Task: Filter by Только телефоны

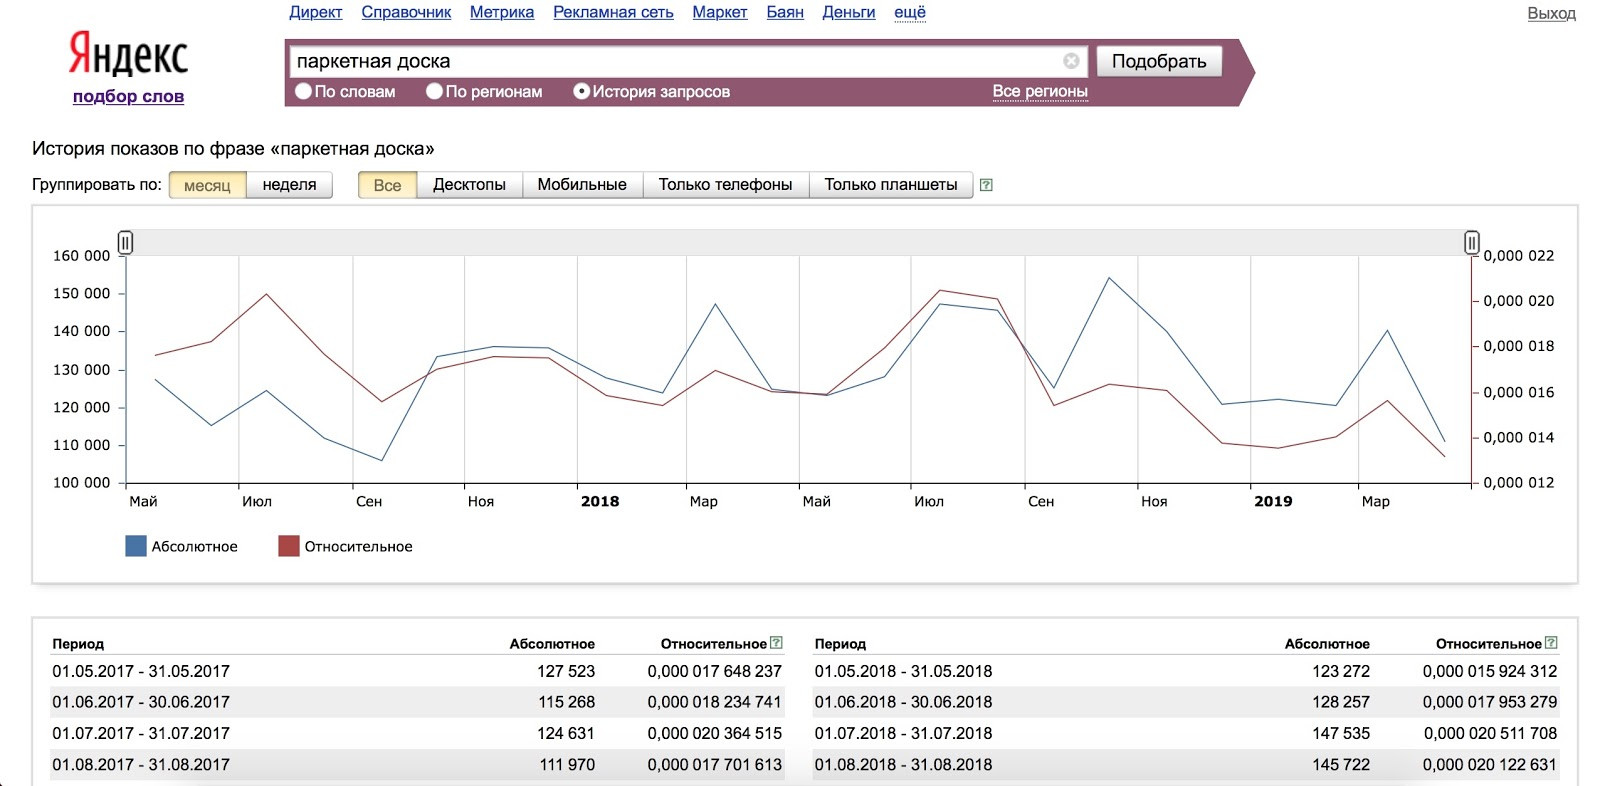Action: pos(725,185)
